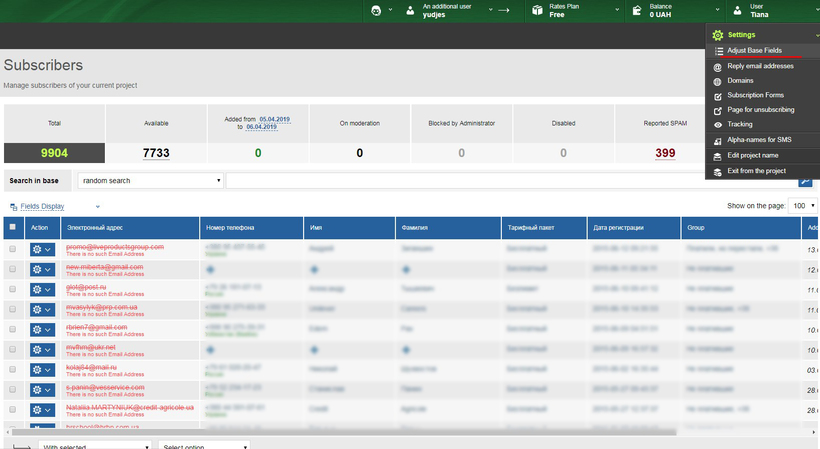Open action gear menu for glot@post.ru
Image resolution: width=820 pixels, height=449 pixels.
[x=42, y=290]
